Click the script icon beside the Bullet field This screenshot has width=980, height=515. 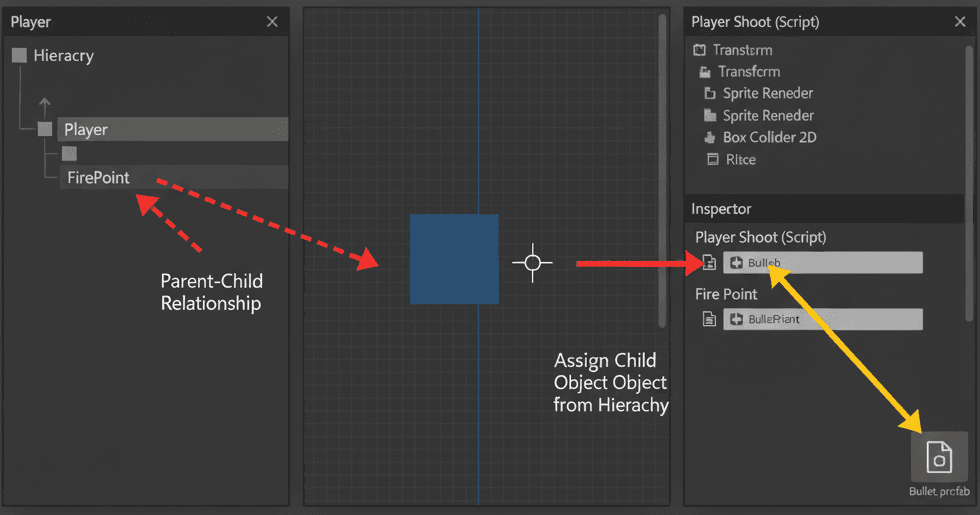[709, 263]
